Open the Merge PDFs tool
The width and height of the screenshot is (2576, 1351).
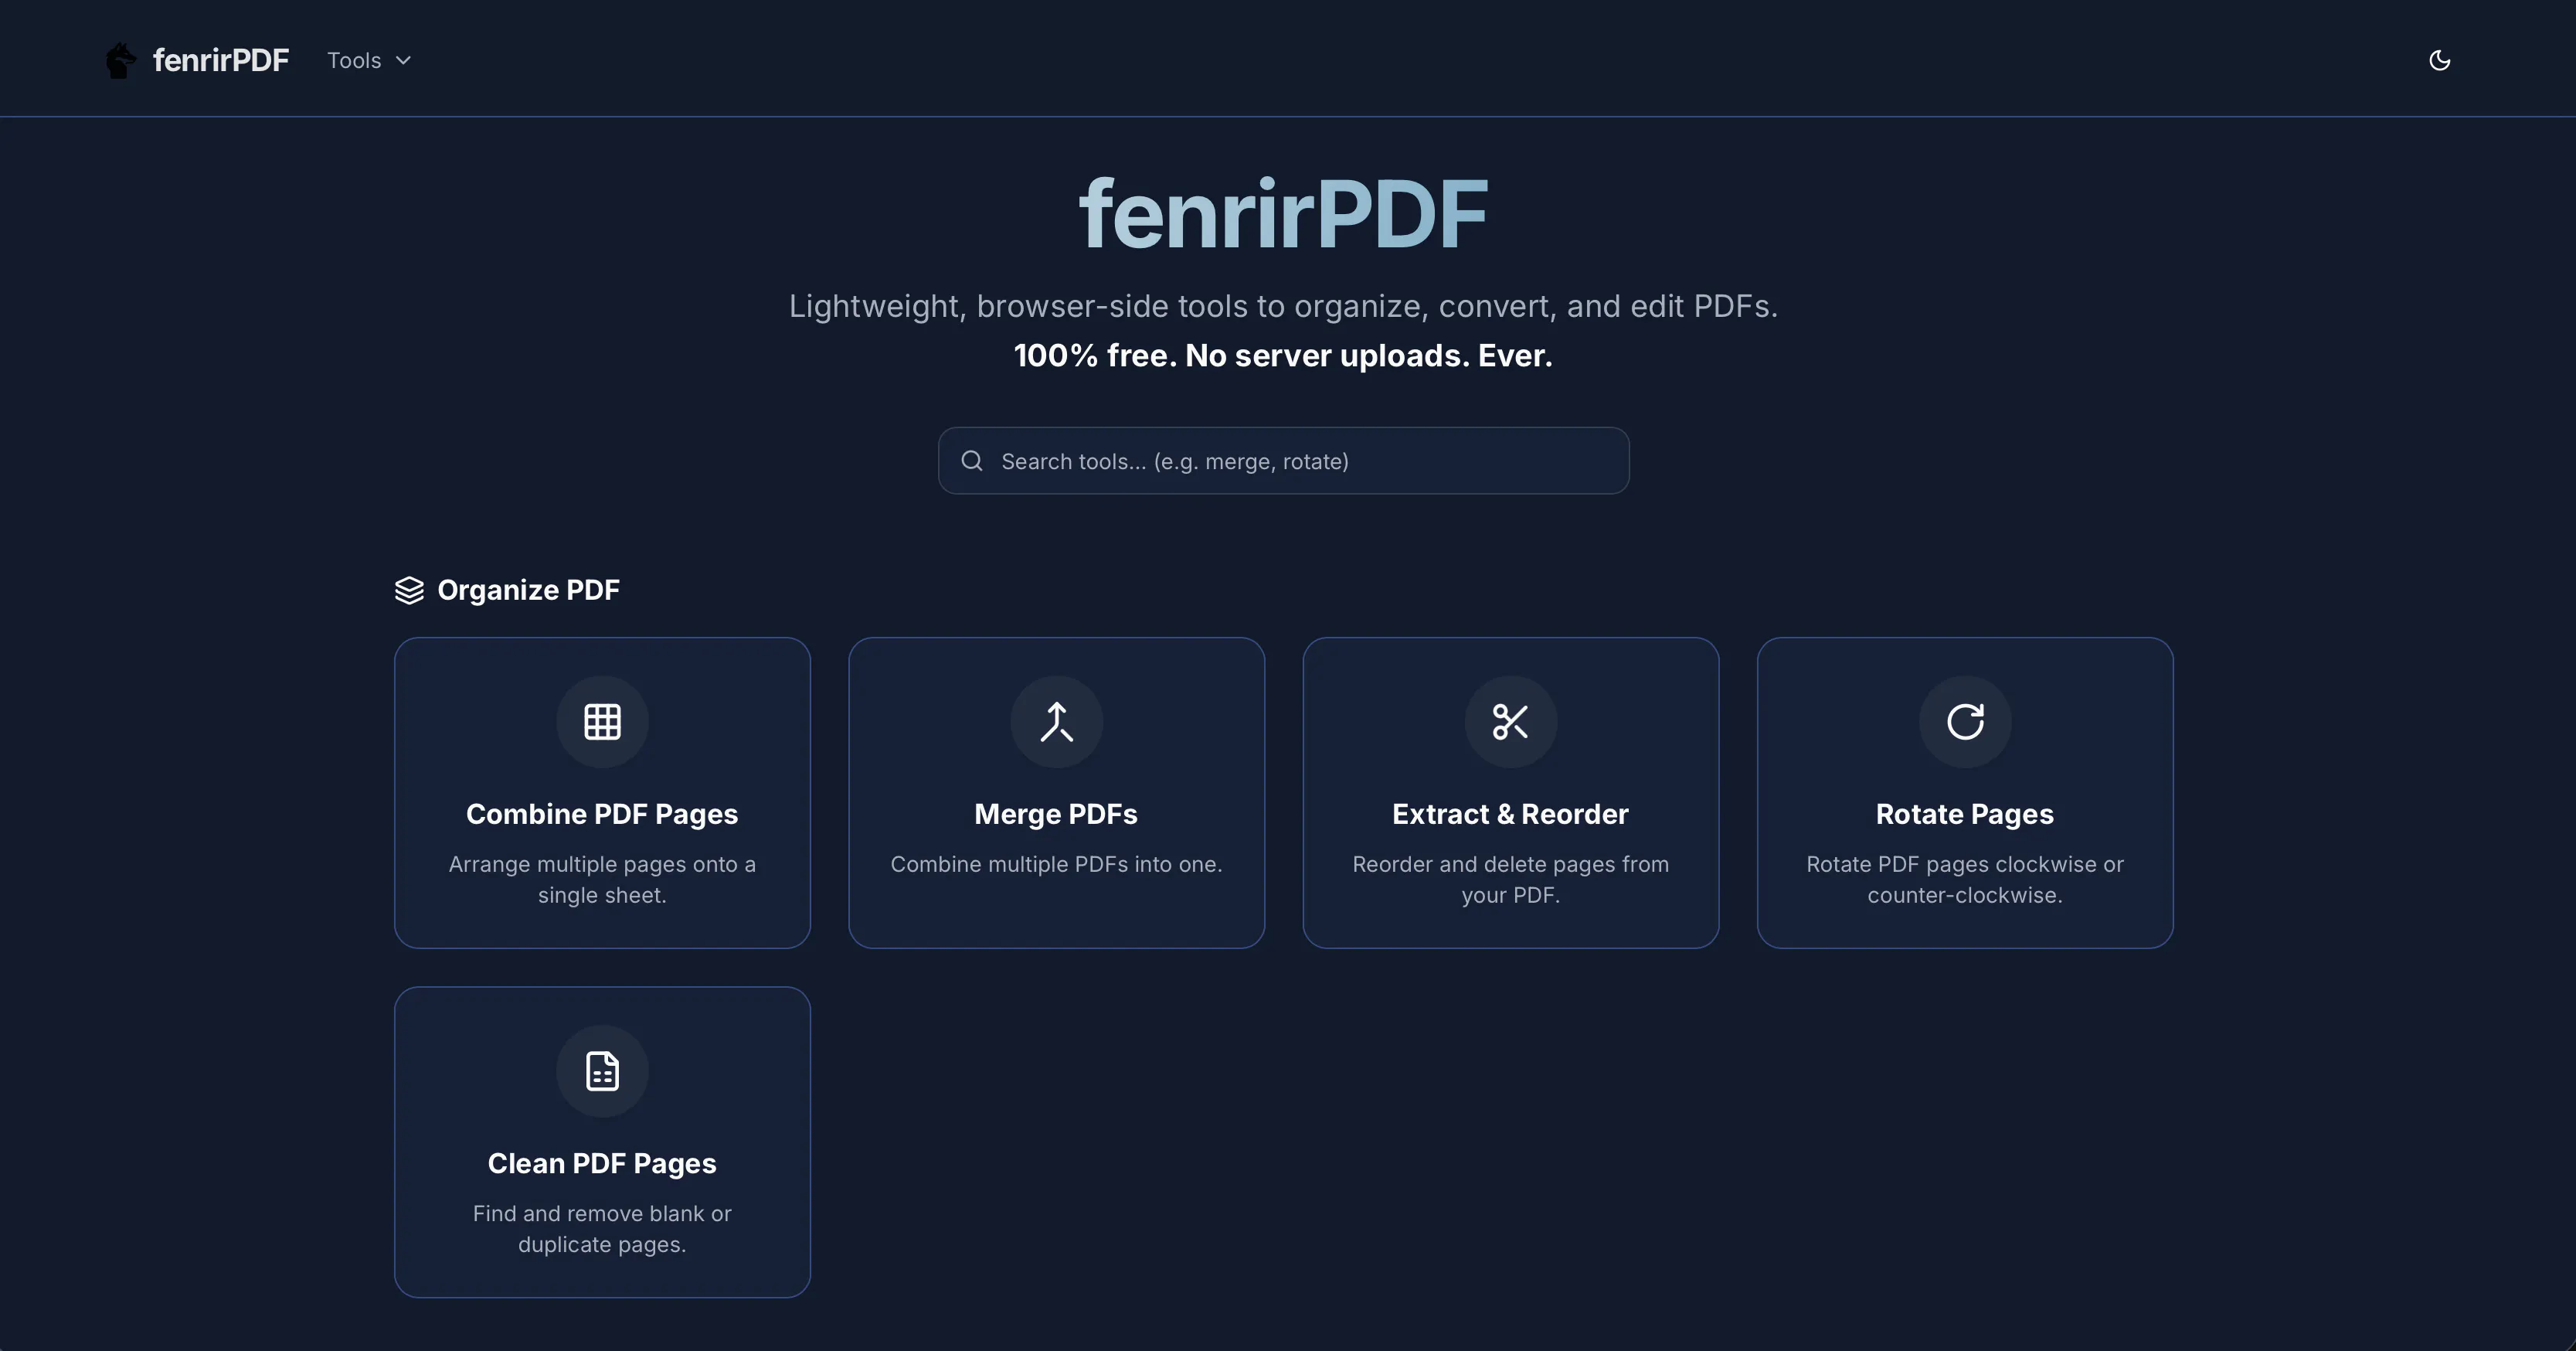(x=1056, y=793)
